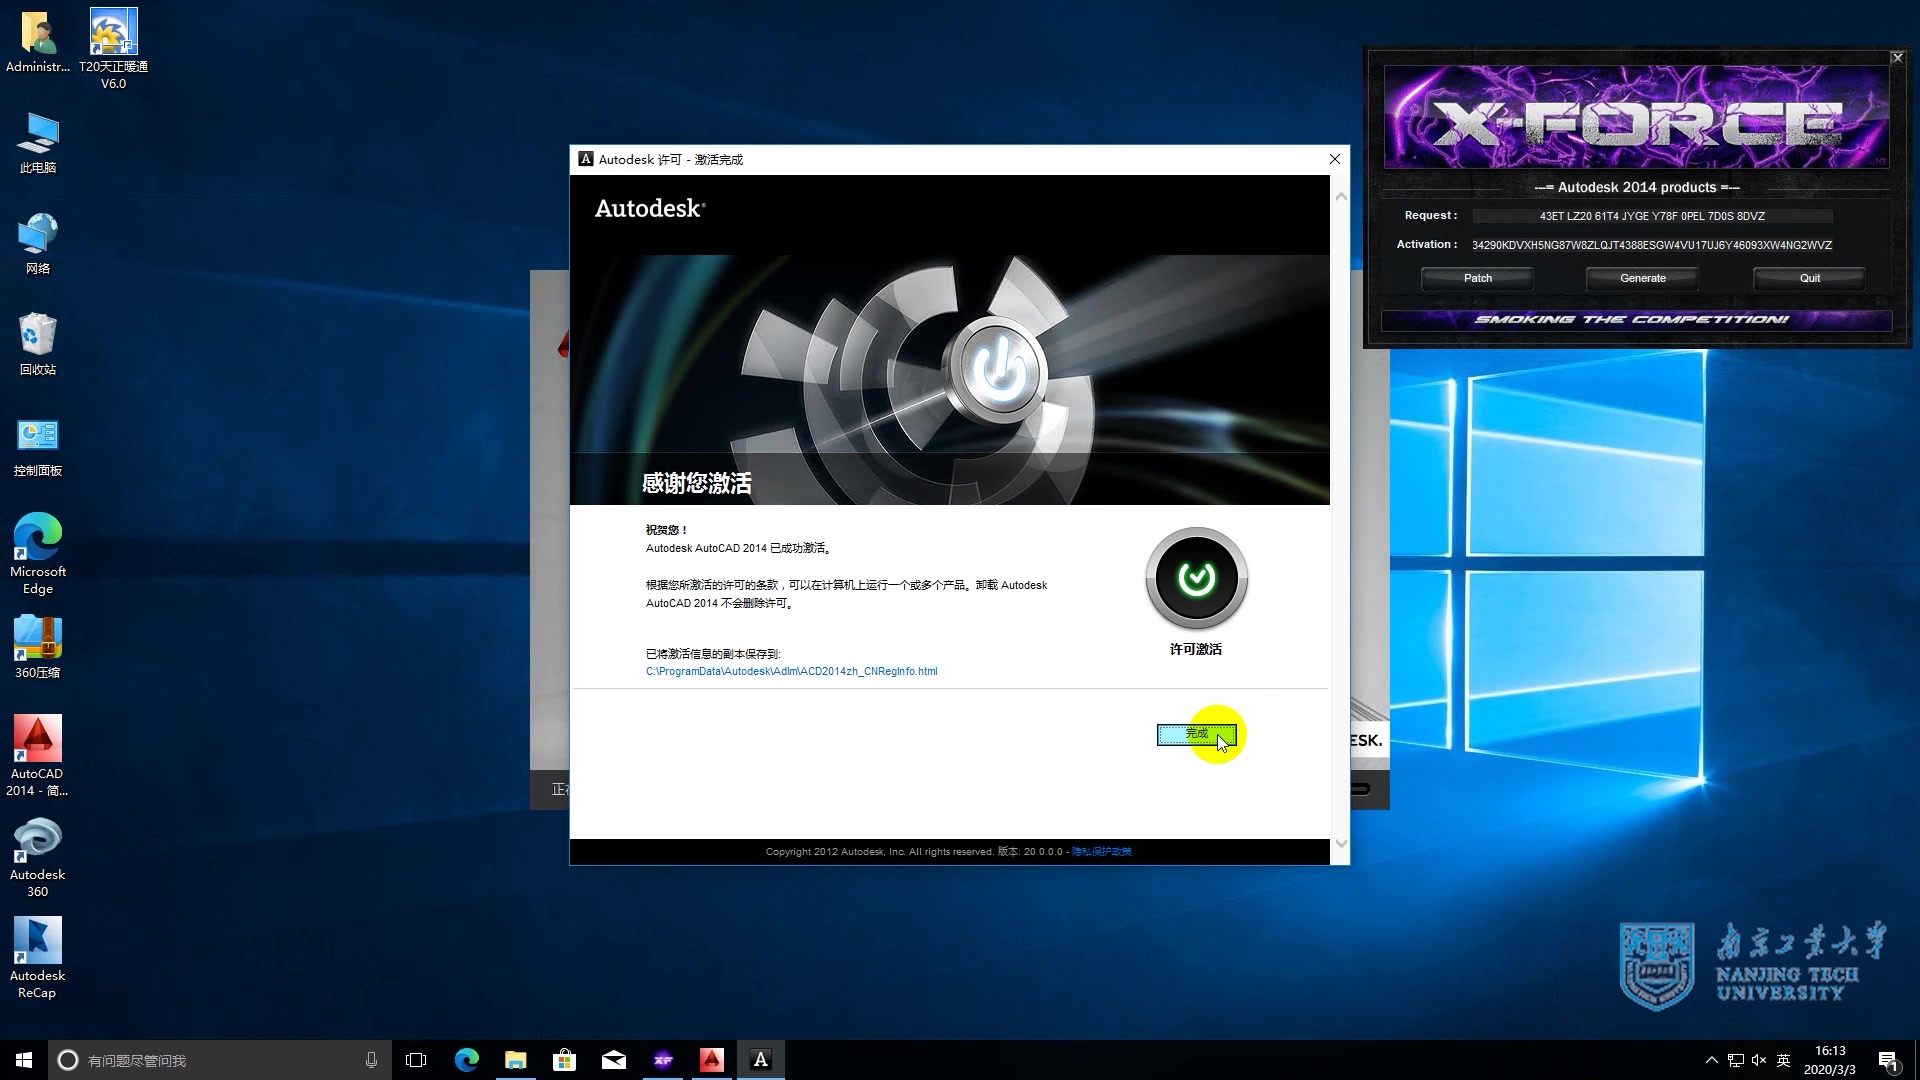Screen dimensions: 1920x1080
Task: Click the microphone icon in the search box
Action: tap(371, 1060)
